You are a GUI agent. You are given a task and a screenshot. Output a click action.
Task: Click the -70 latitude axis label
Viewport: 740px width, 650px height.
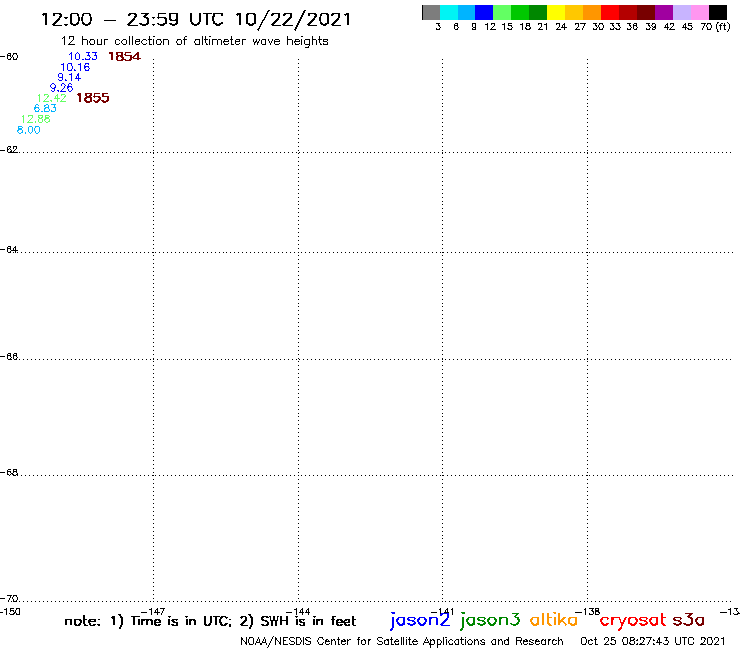click(9, 599)
